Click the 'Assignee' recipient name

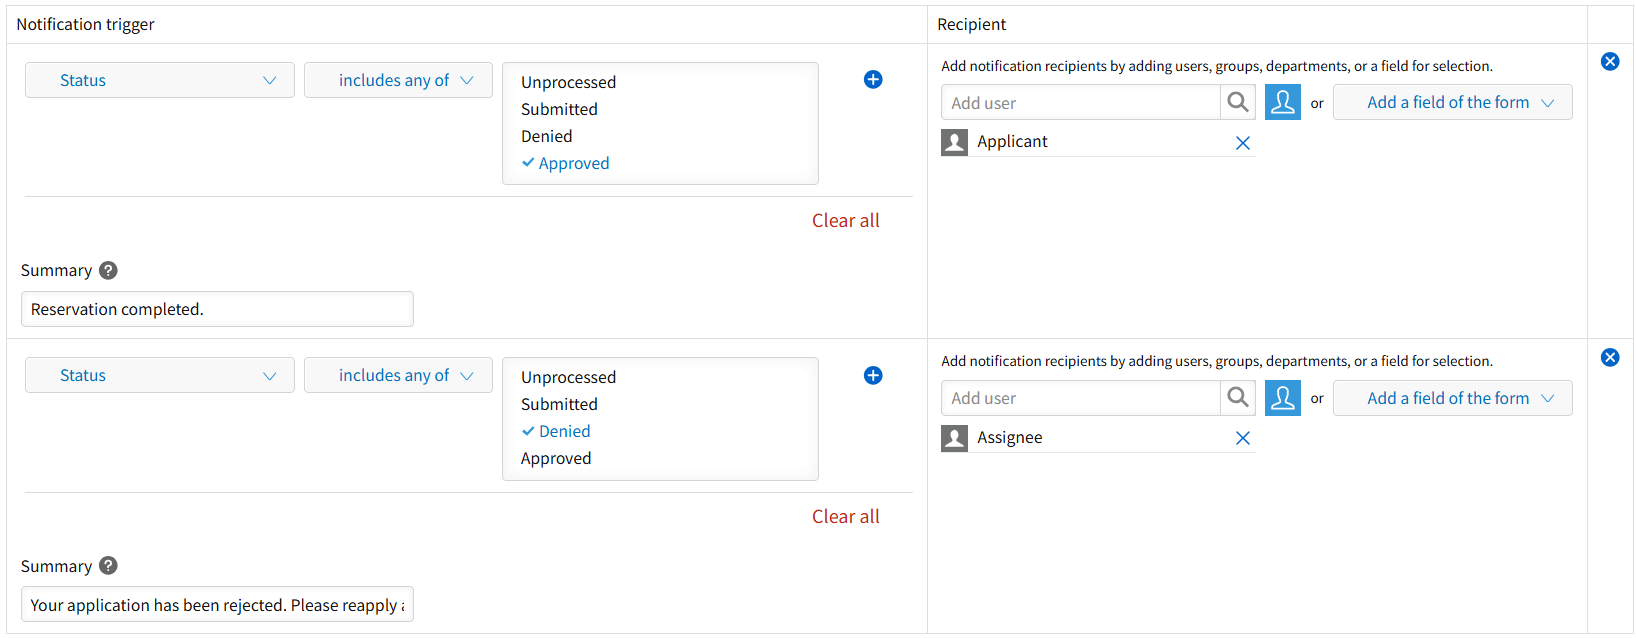tap(1010, 438)
